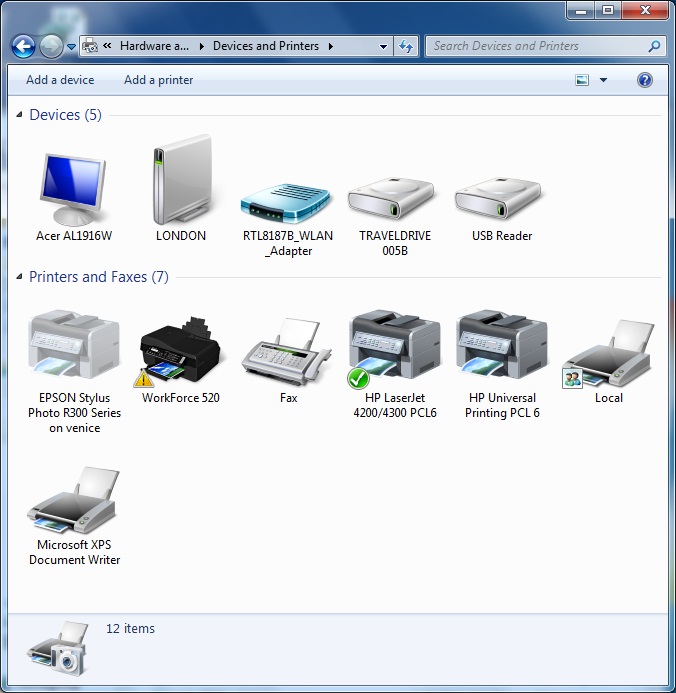
Task: Select the HP Universal Printing PCL 6 icon
Action: (502, 345)
